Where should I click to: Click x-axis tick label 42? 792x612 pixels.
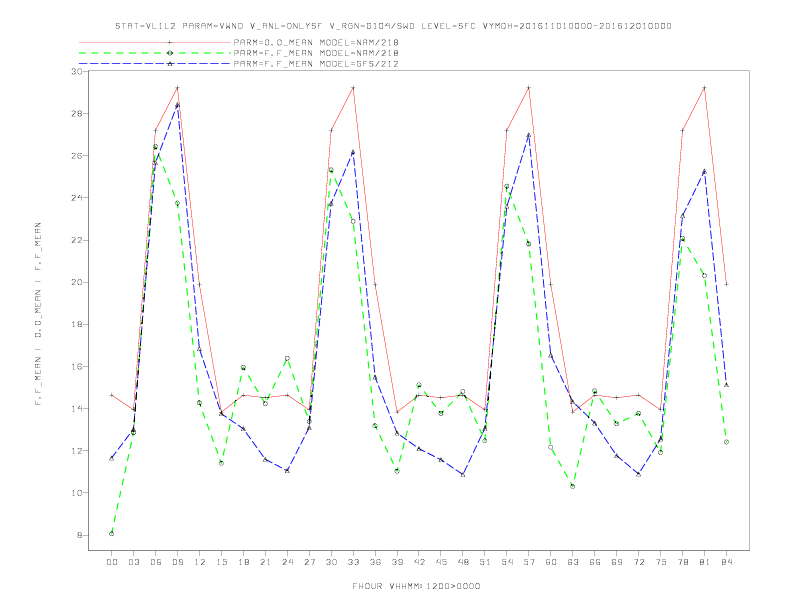click(x=419, y=562)
